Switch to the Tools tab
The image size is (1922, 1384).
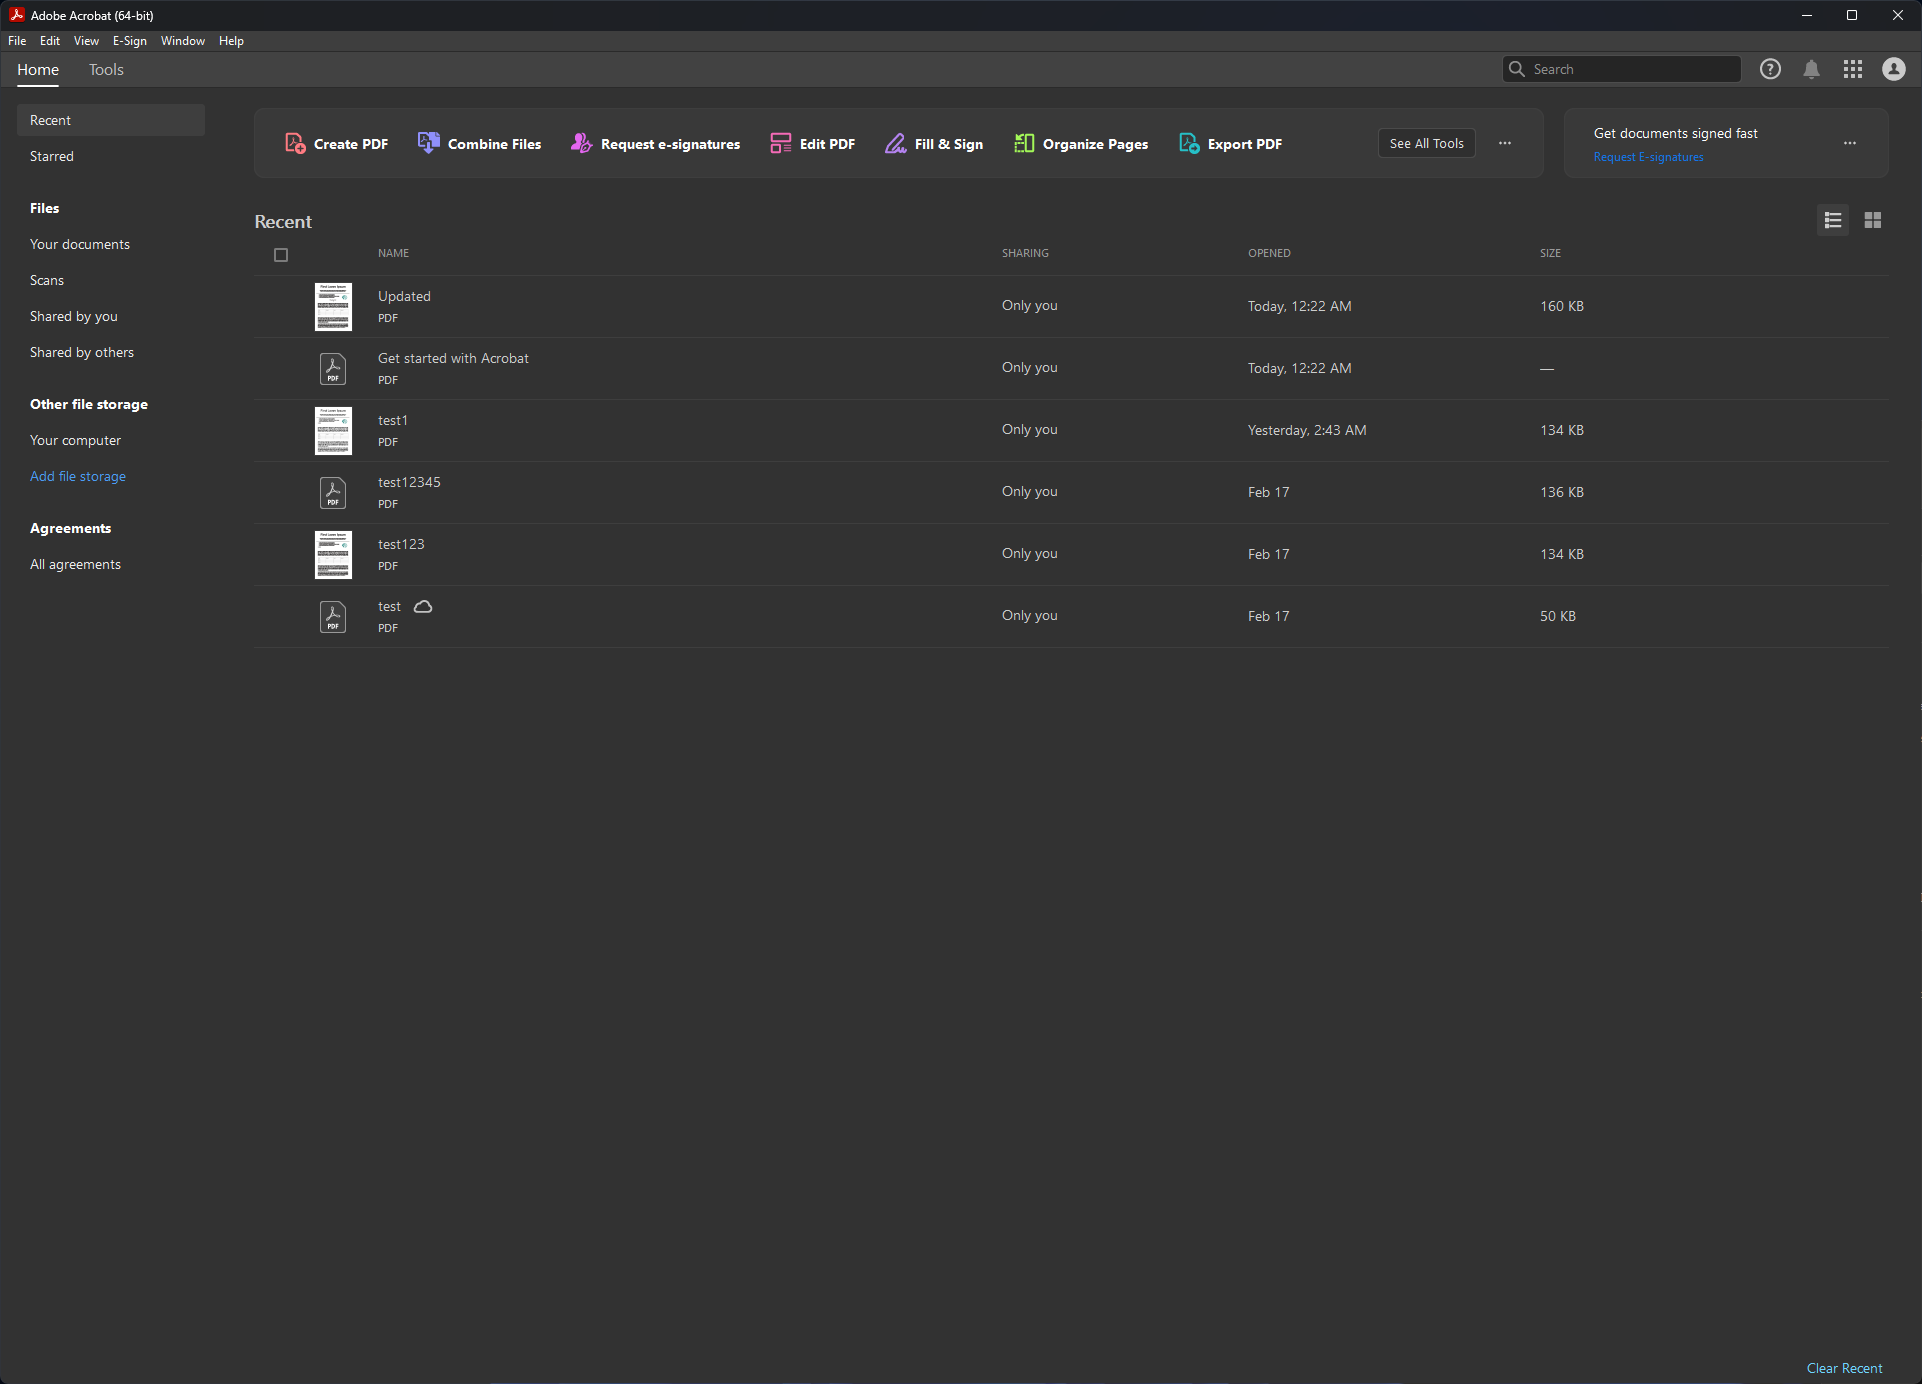(106, 70)
